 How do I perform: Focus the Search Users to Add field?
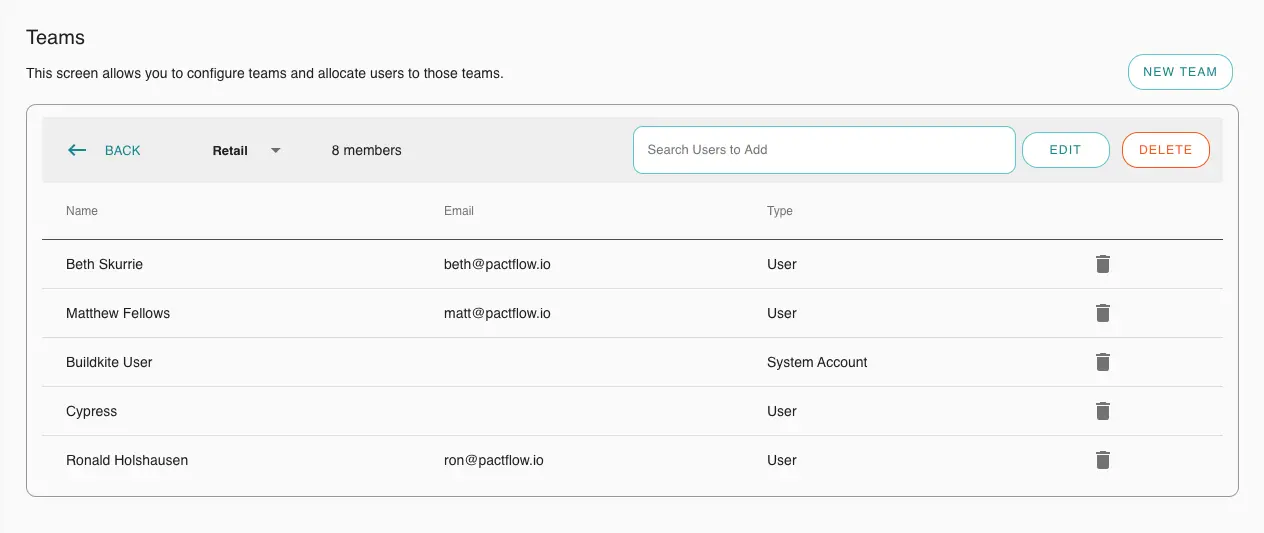point(823,150)
